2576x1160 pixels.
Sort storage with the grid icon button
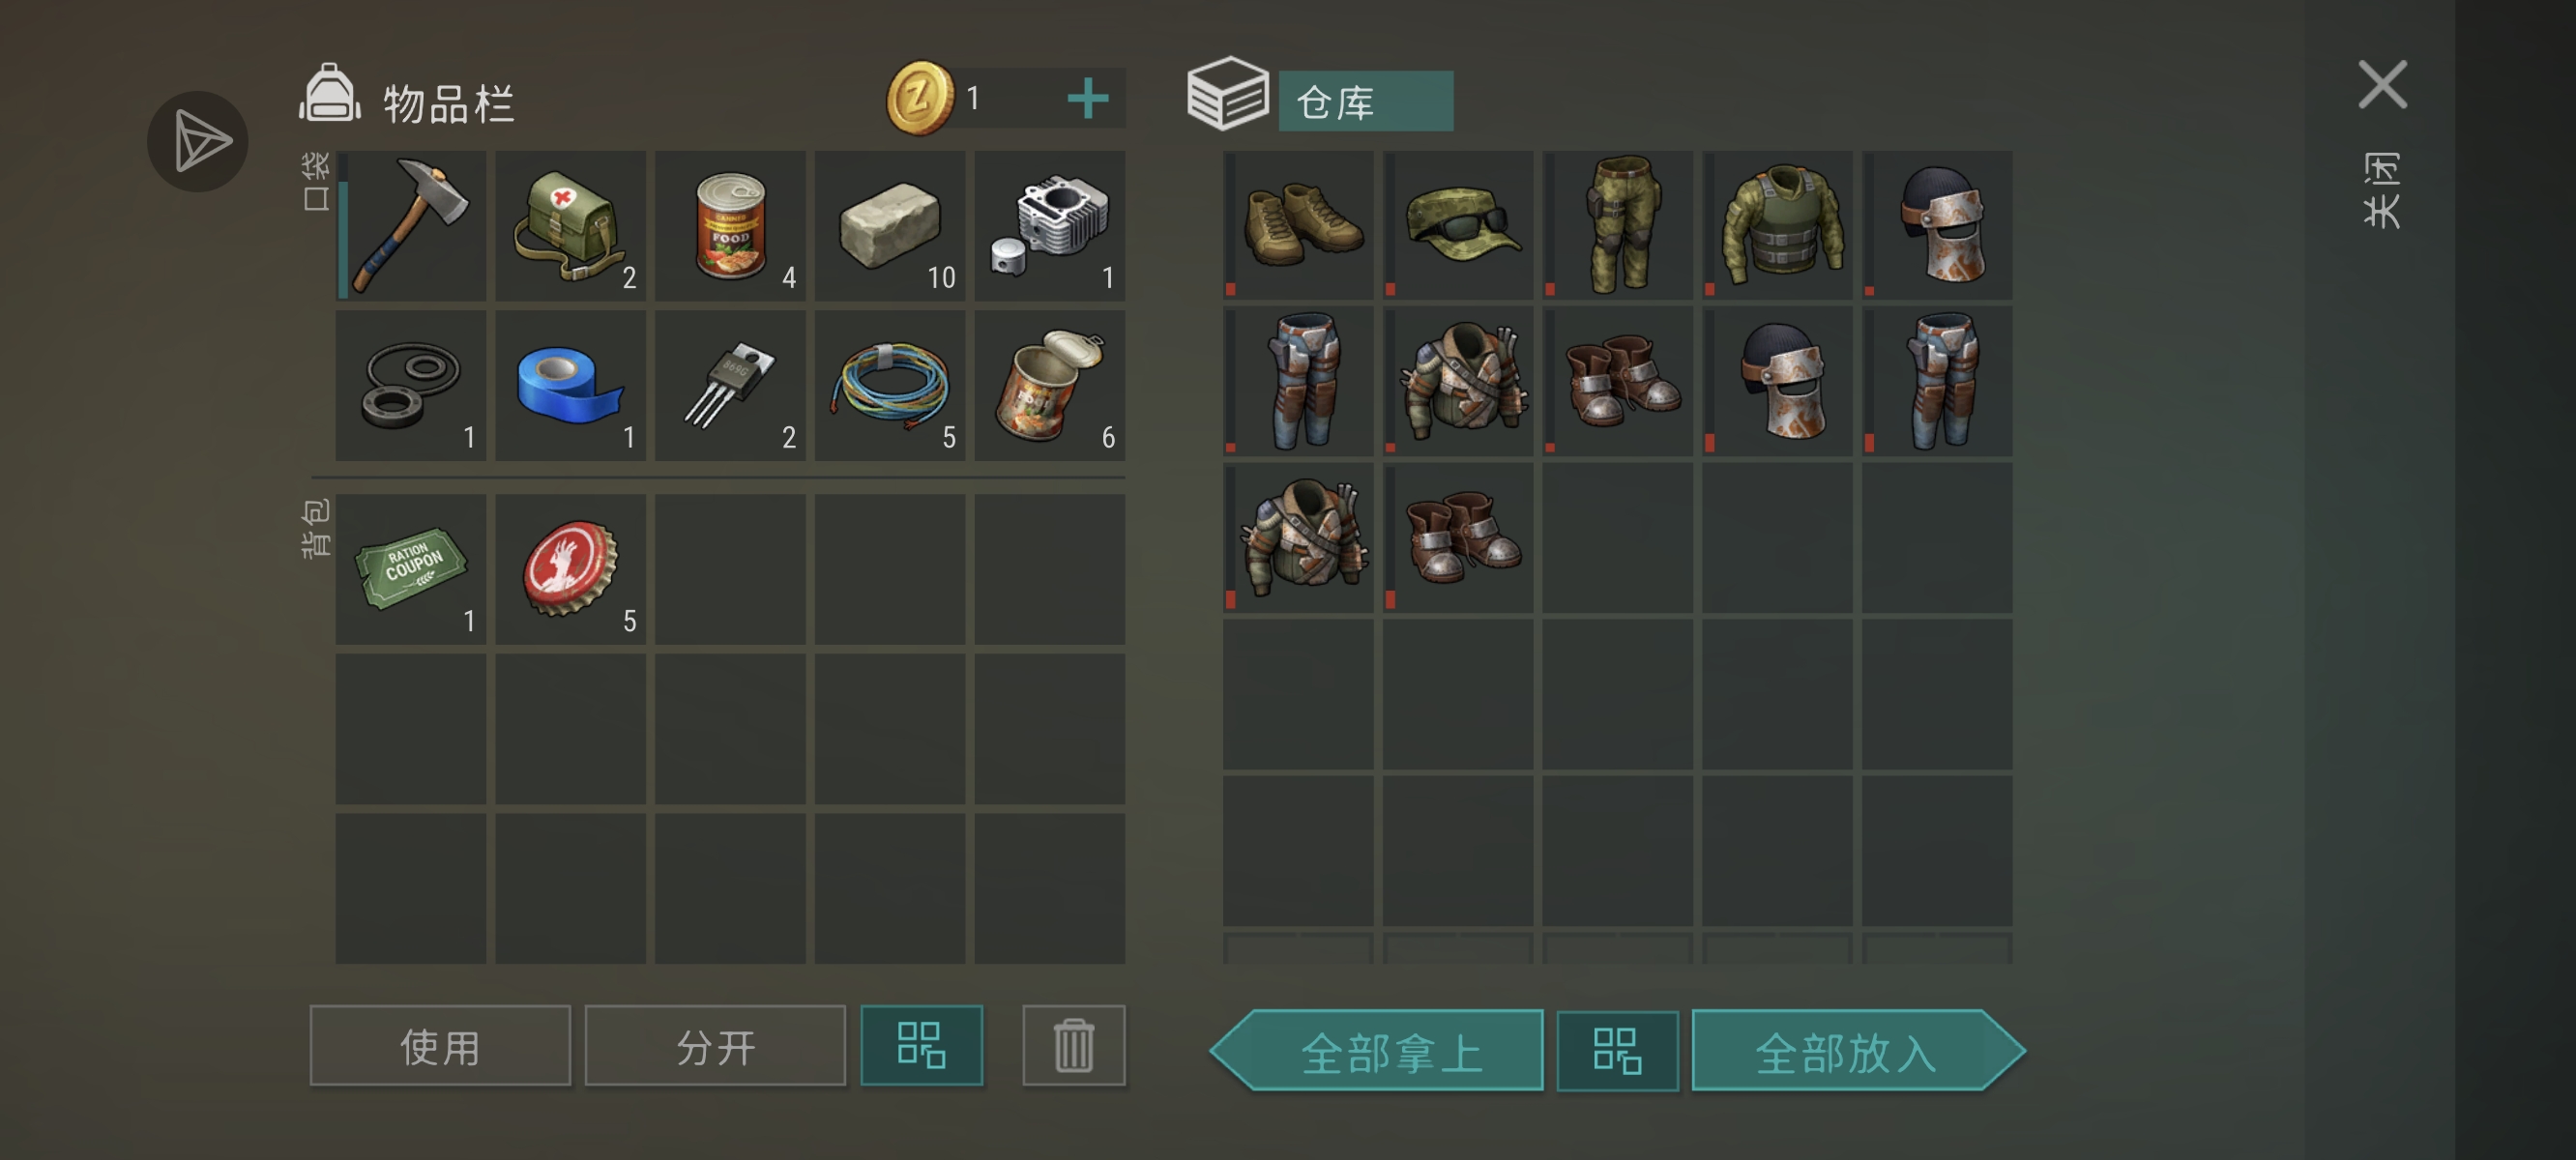pyautogui.click(x=1618, y=1051)
